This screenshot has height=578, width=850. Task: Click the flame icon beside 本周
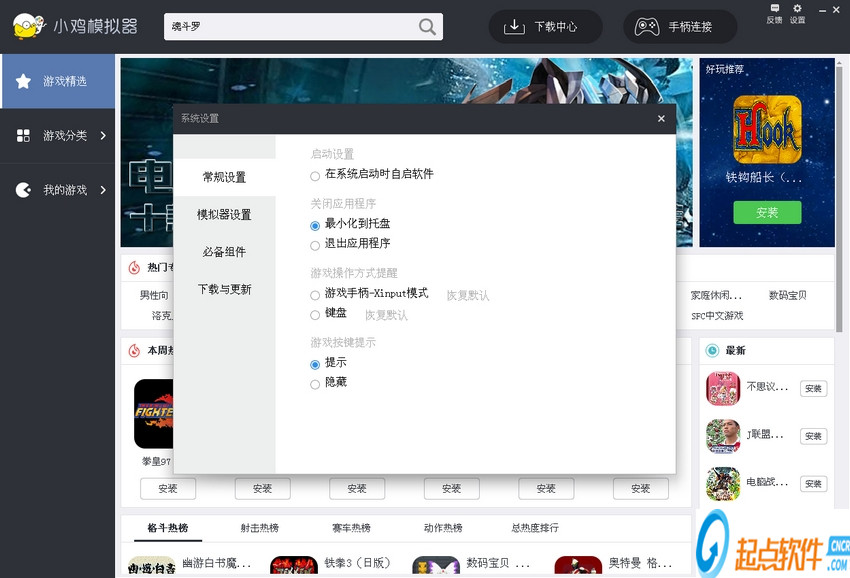134,351
